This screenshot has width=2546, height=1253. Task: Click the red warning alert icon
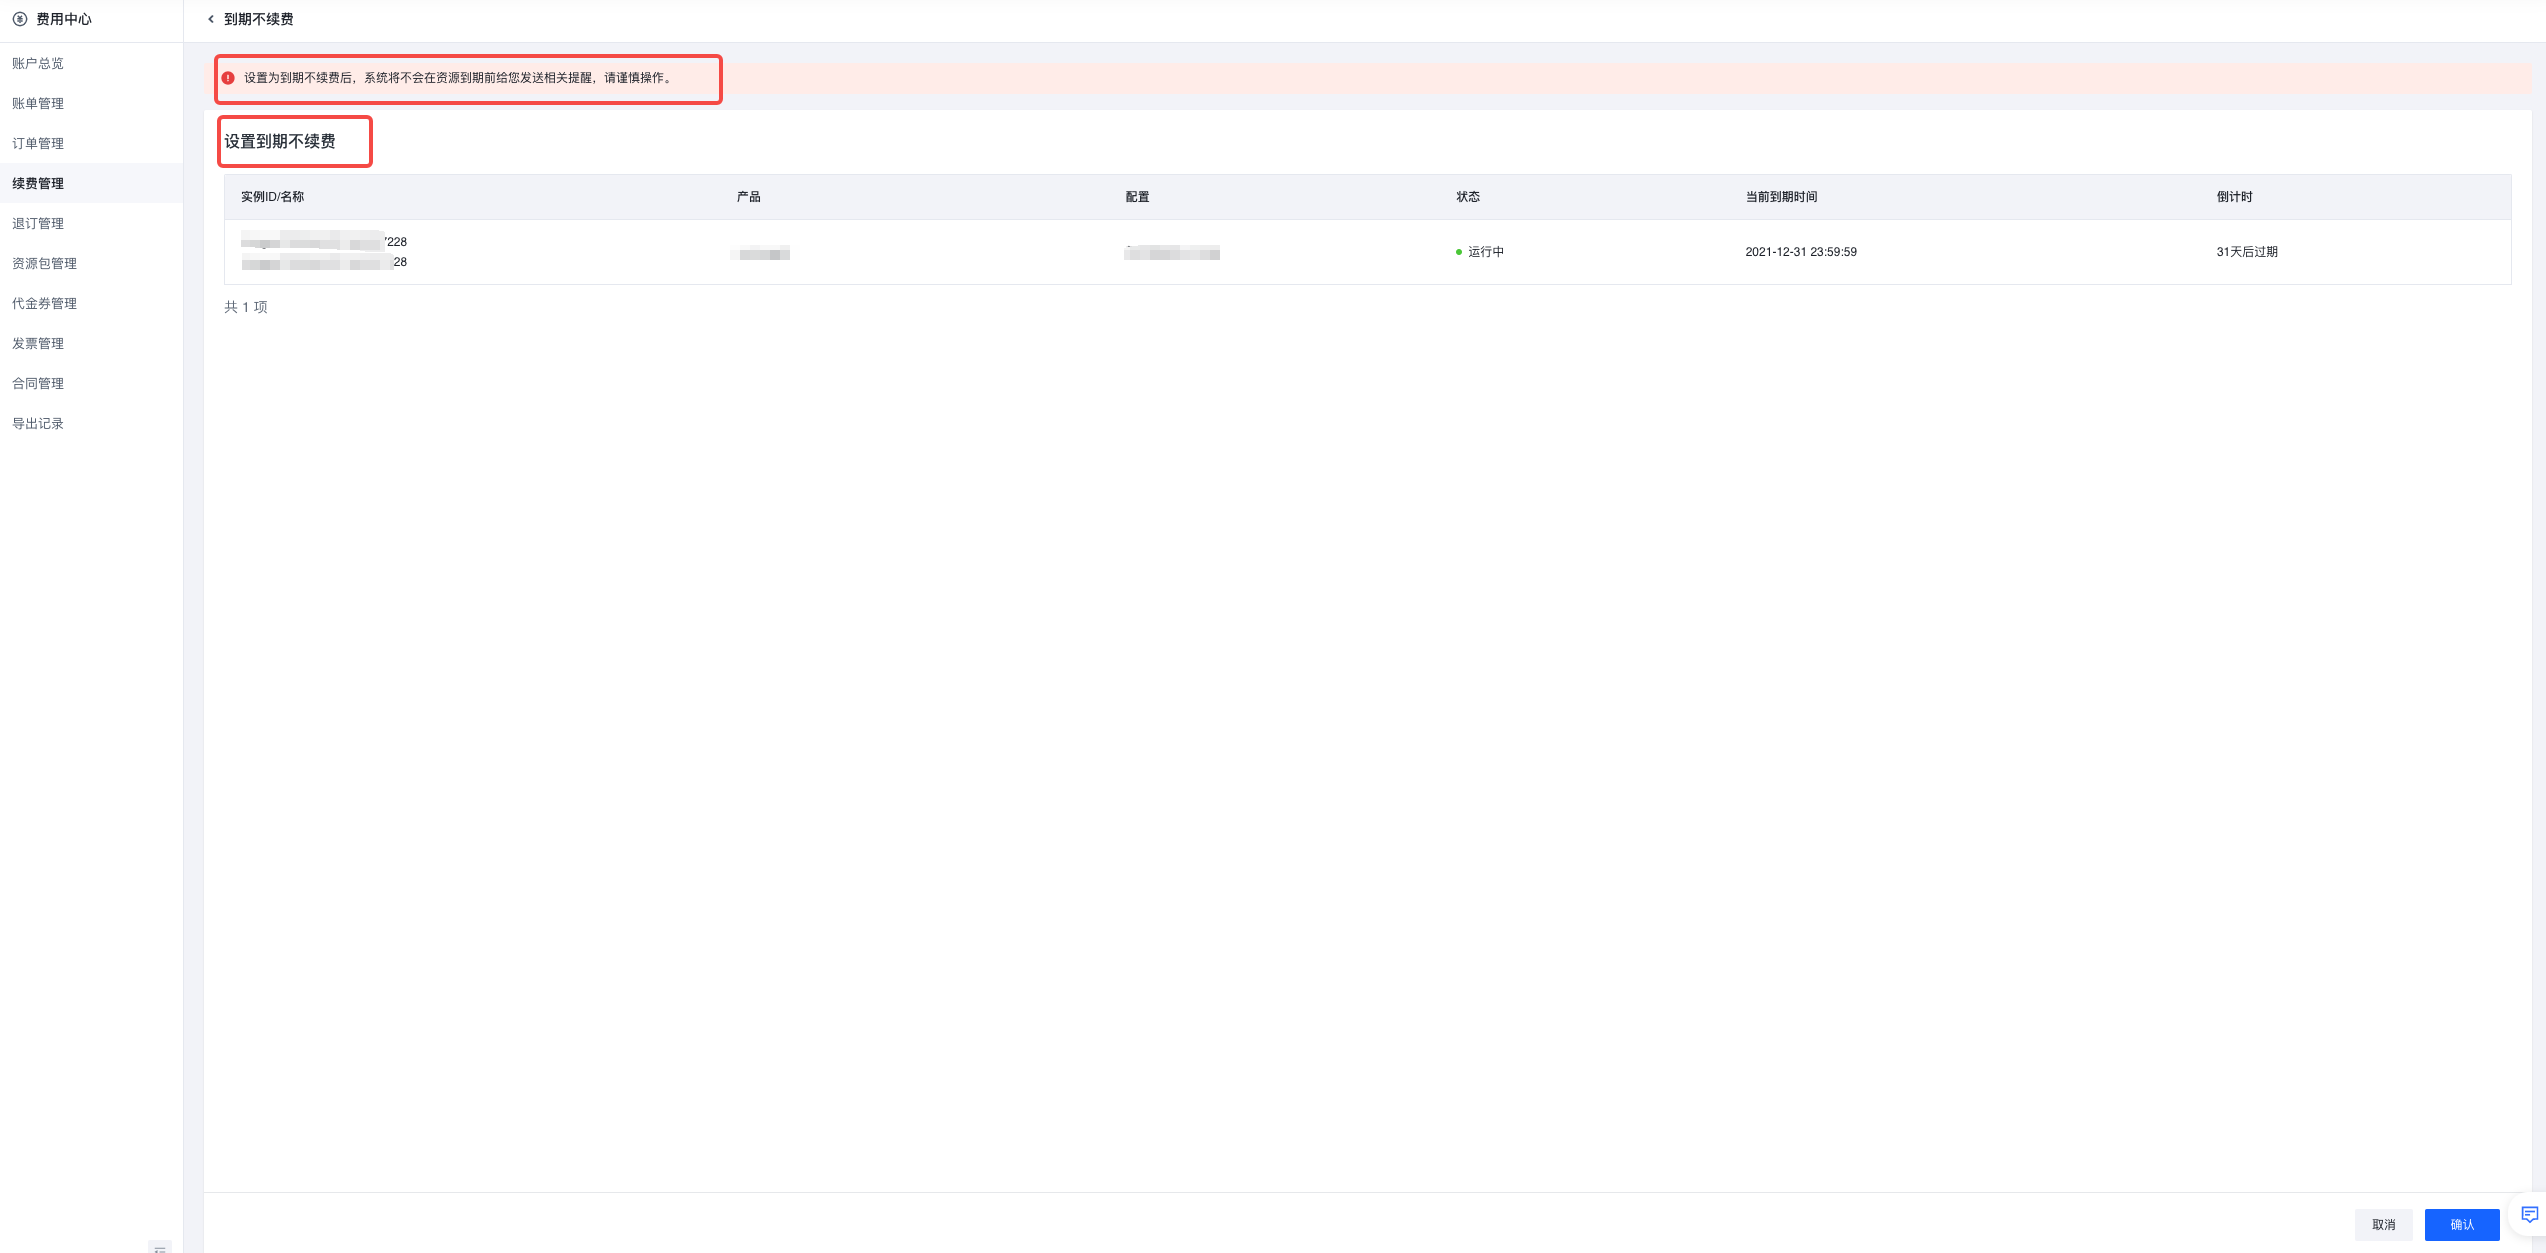(x=228, y=78)
